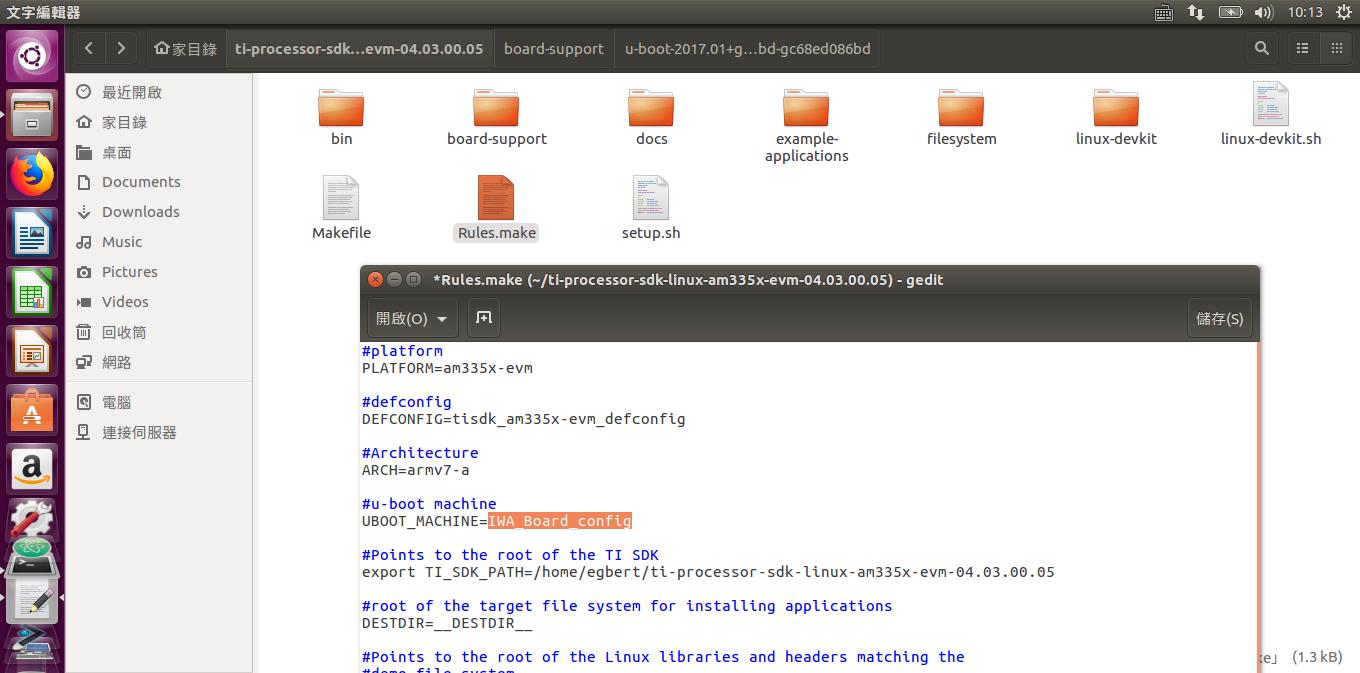Click the highlighted IWA_Board_config text

[x=560, y=521]
